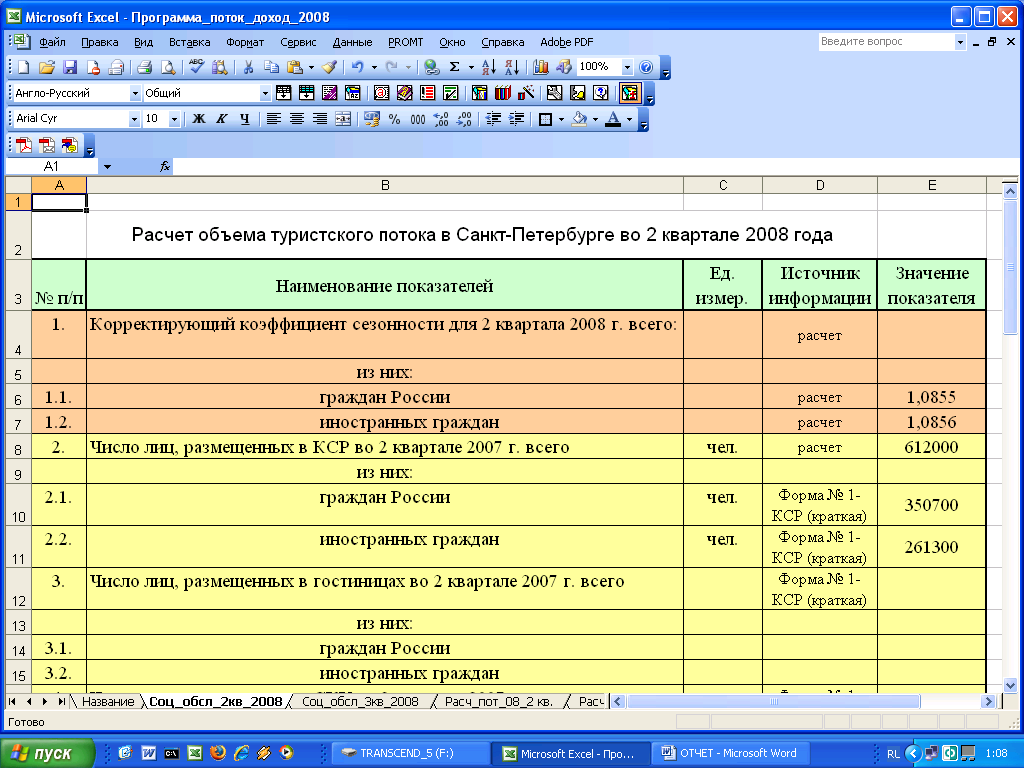Click the AutoSum sigma icon

point(455,67)
